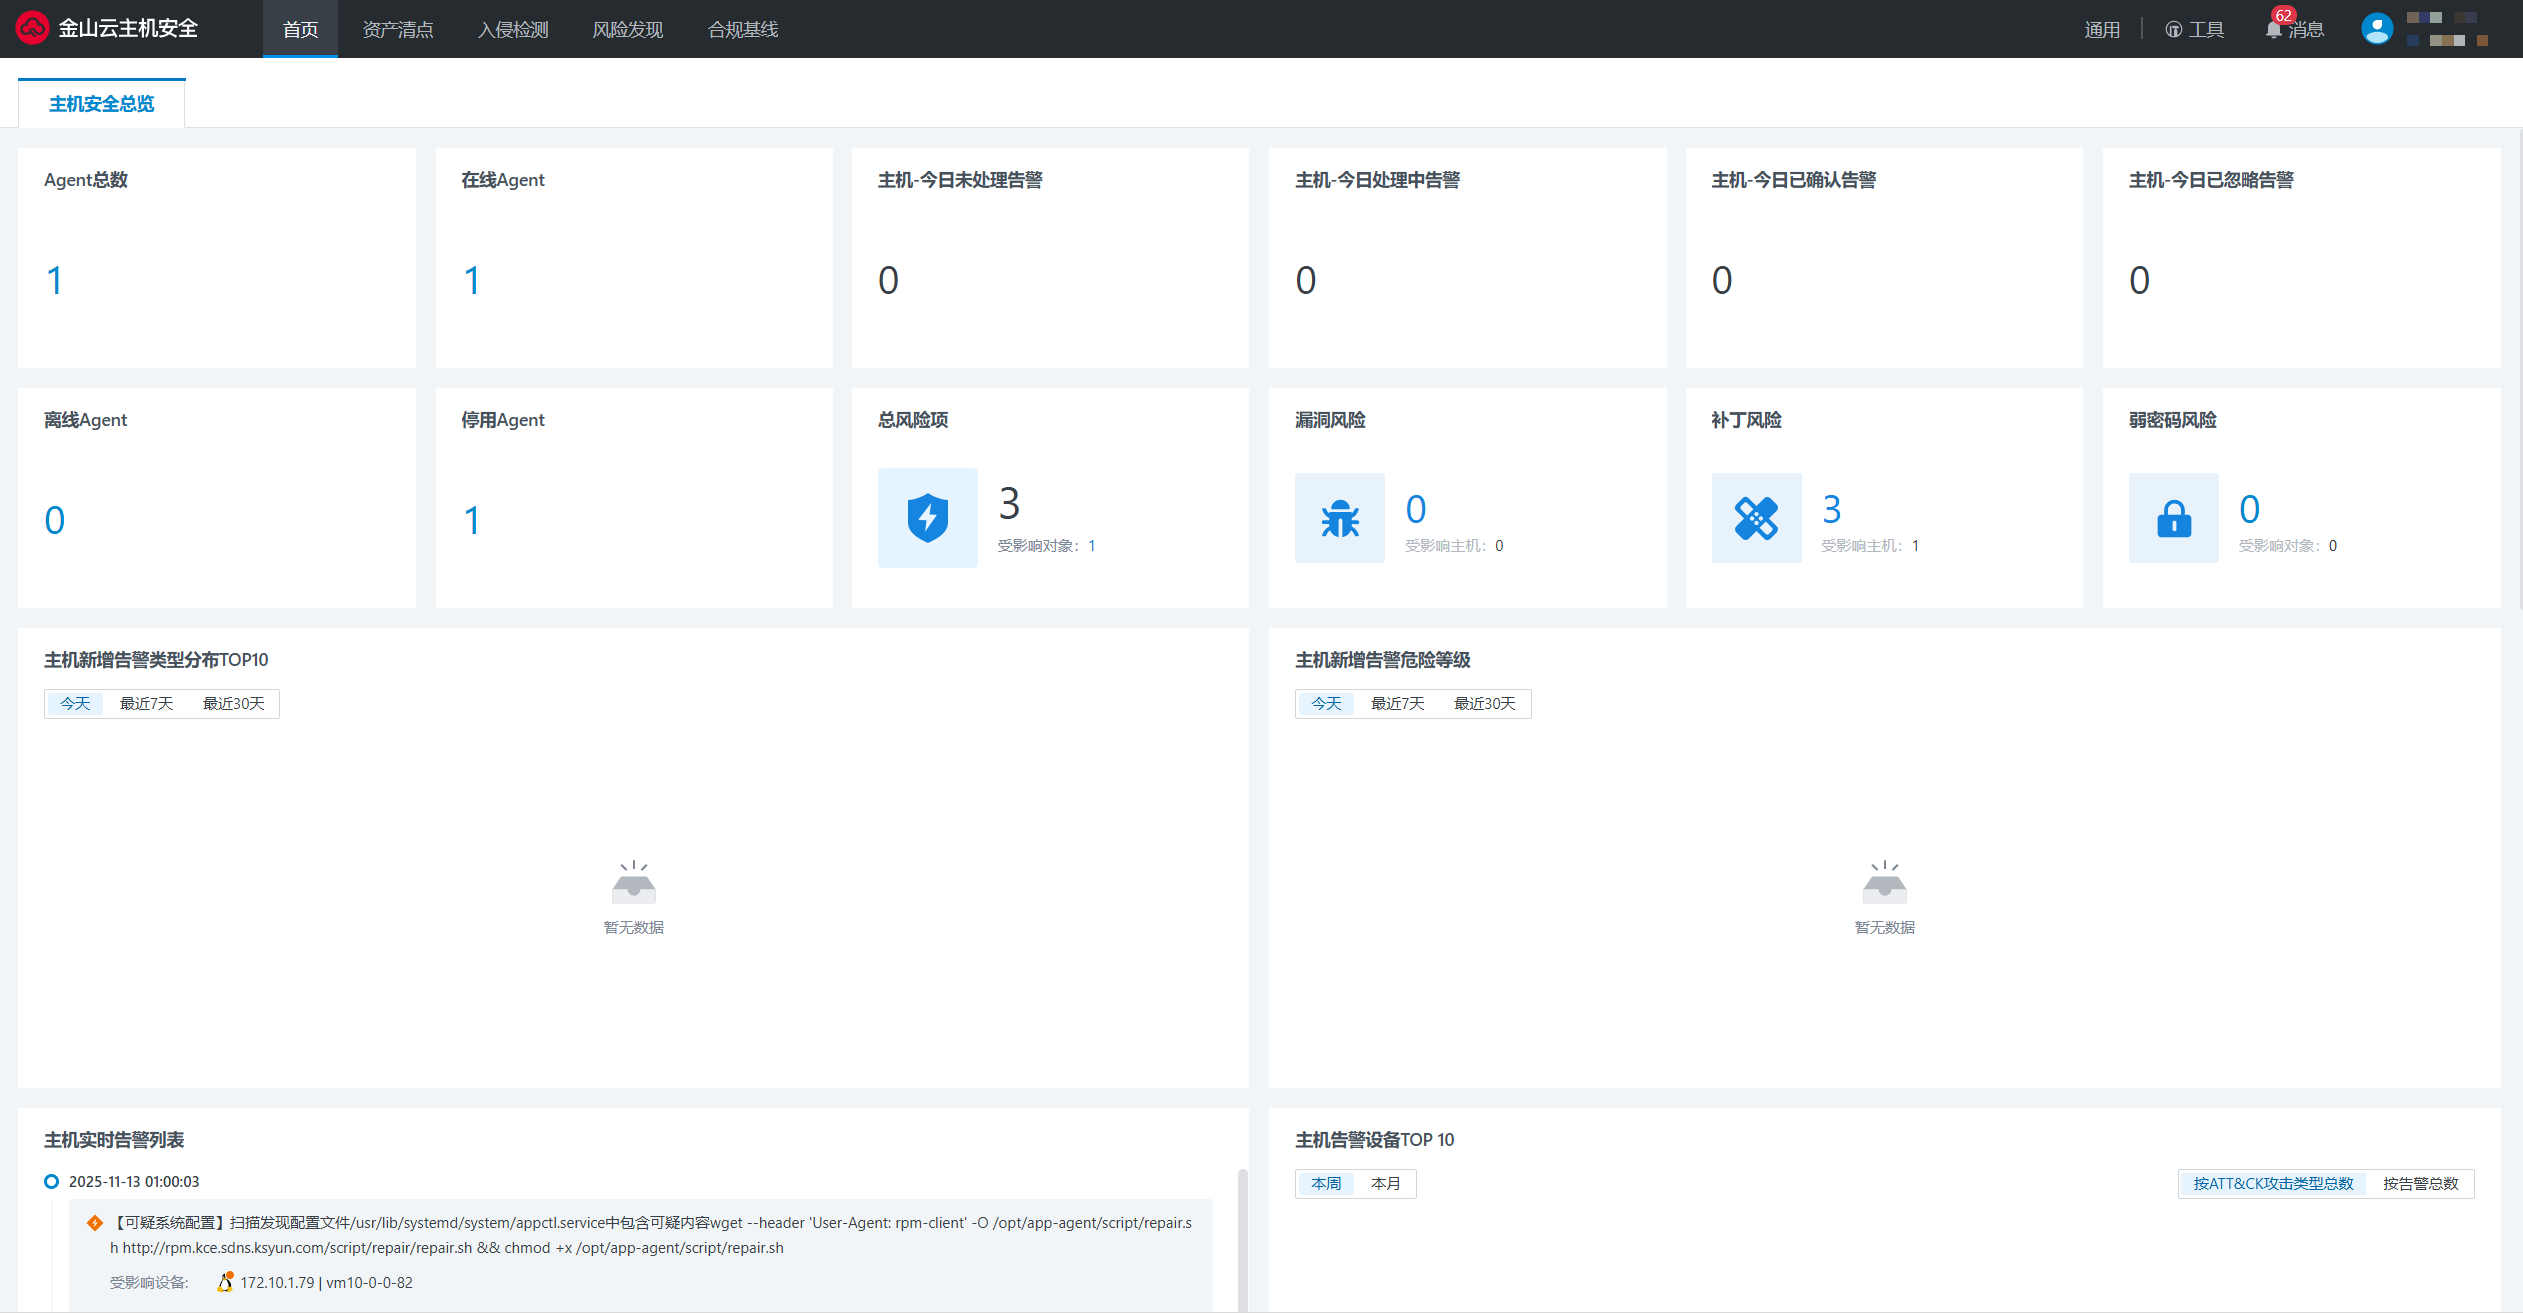Open the 通用 menu
Screen dimensions: 2523x1313
pos(2101,29)
